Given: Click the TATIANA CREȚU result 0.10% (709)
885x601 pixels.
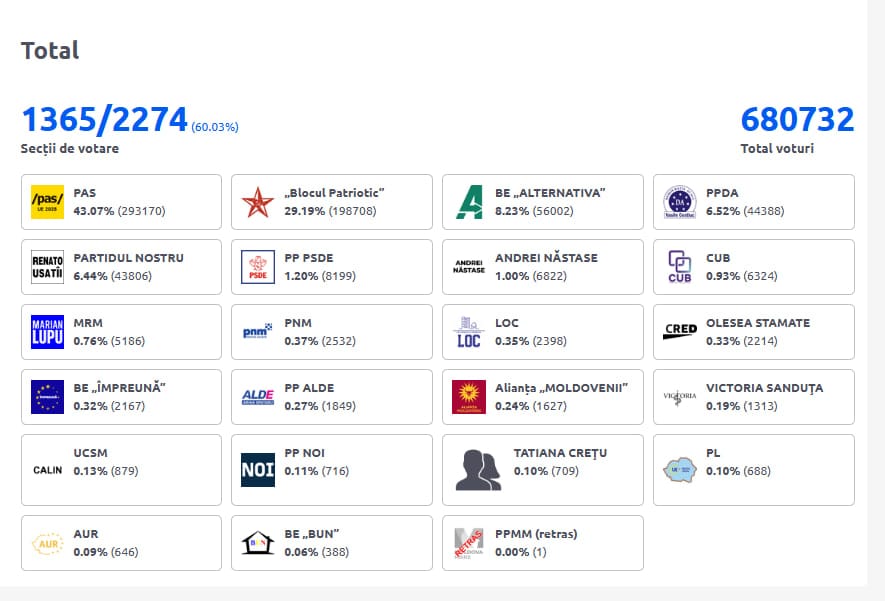Looking at the screenshot, I should tap(546, 471).
